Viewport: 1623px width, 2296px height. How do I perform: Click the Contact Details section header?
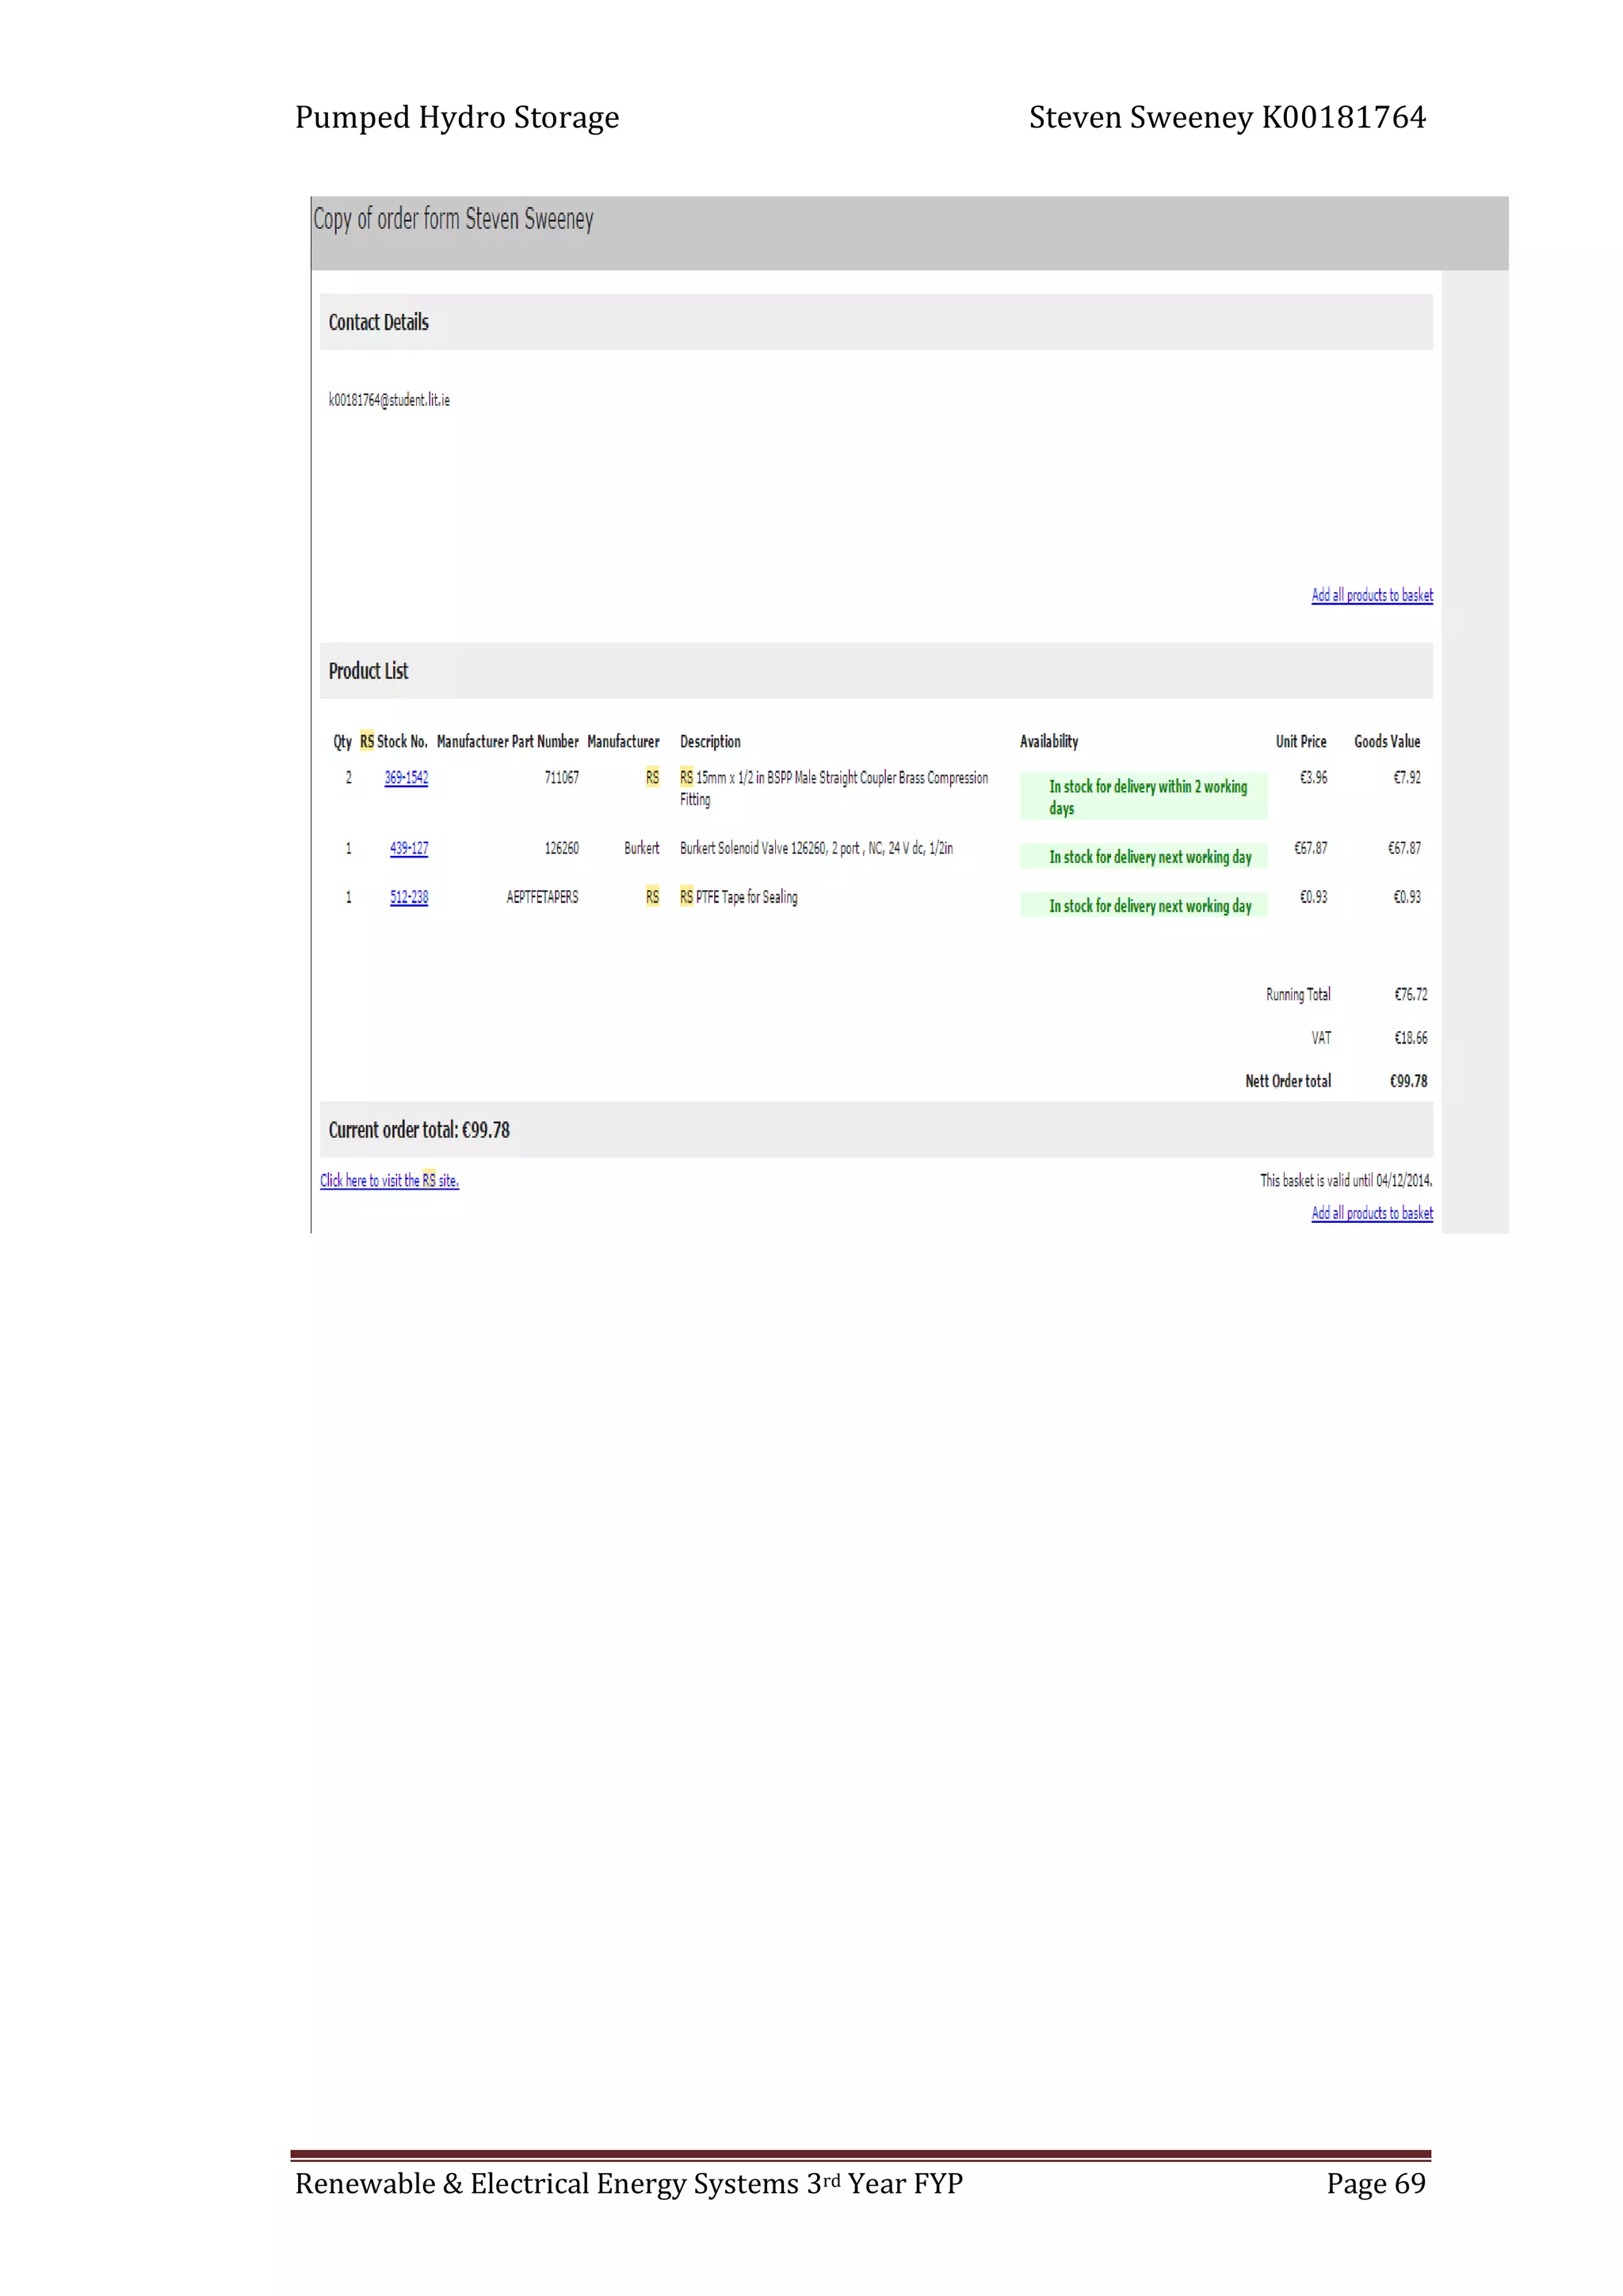click(x=378, y=322)
